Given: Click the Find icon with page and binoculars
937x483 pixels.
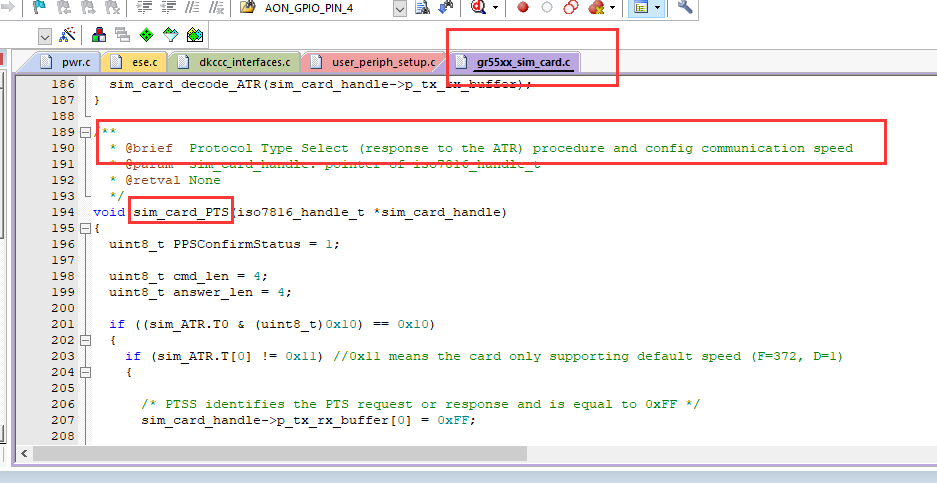Looking at the screenshot, I should 422,7.
